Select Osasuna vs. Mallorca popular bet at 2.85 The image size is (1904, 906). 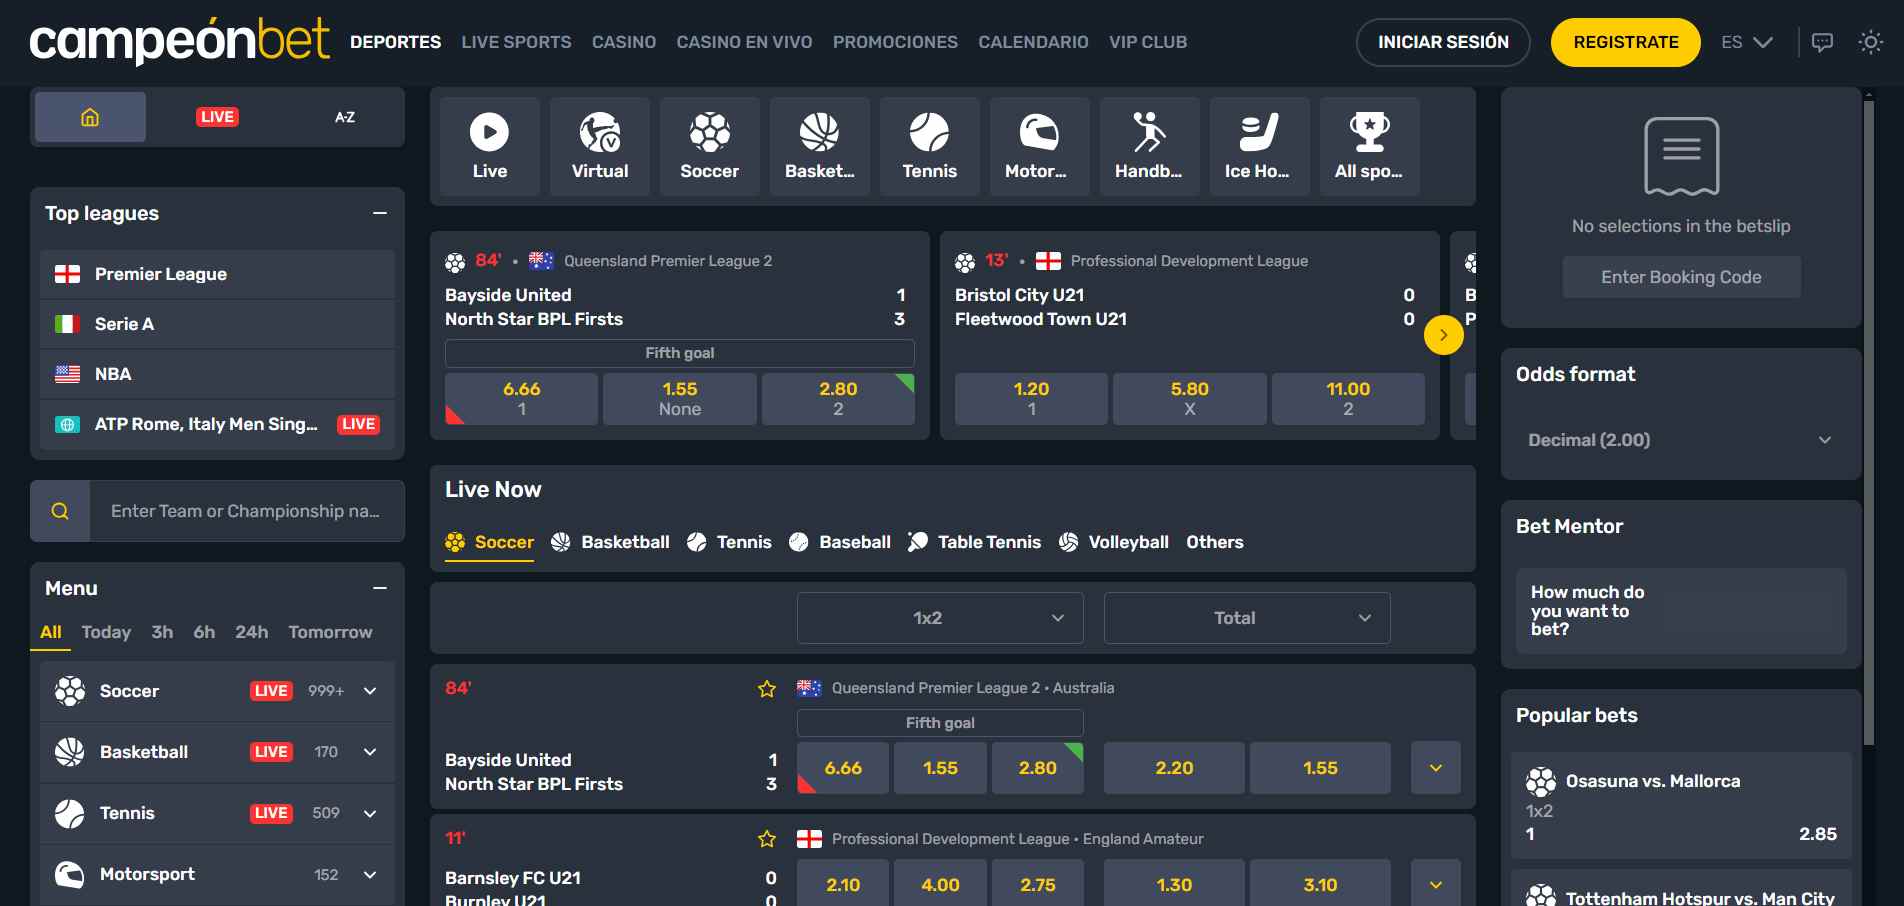(x=1681, y=806)
